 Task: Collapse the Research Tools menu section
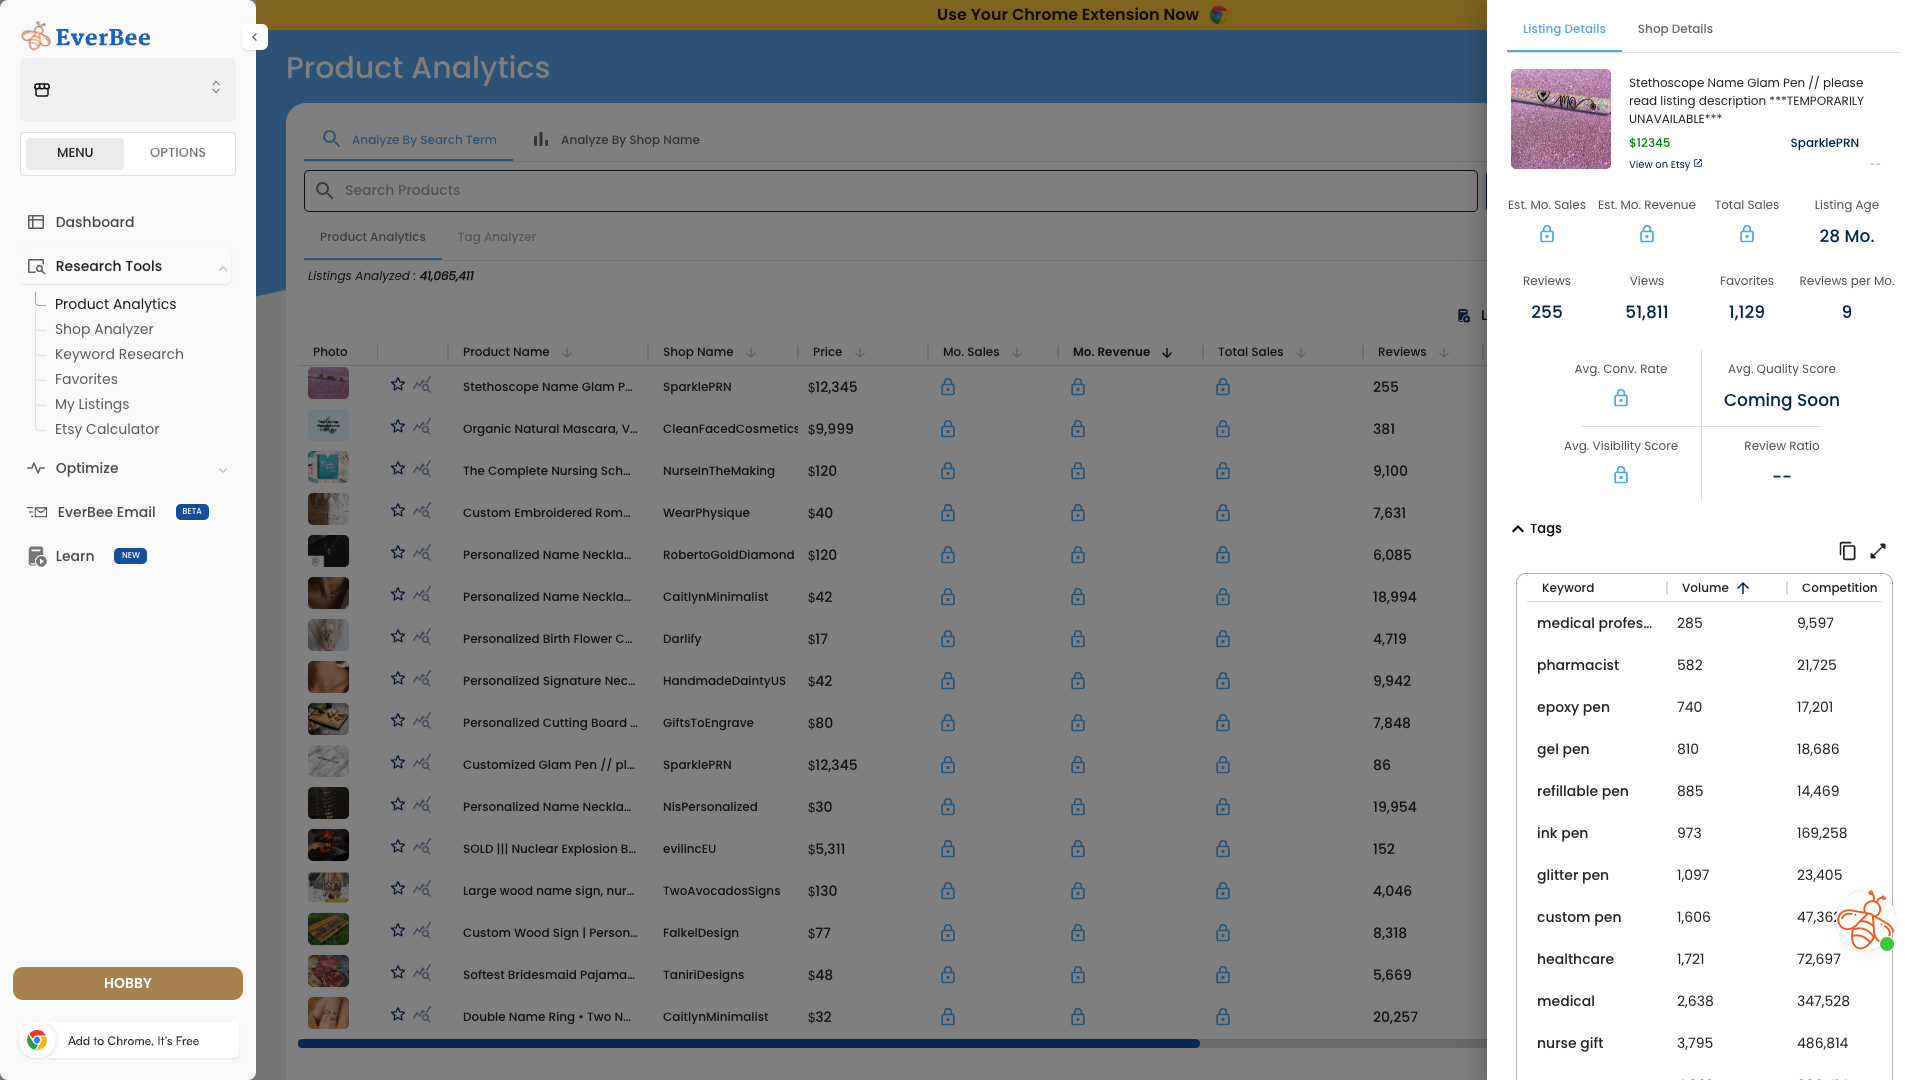pyautogui.click(x=222, y=267)
